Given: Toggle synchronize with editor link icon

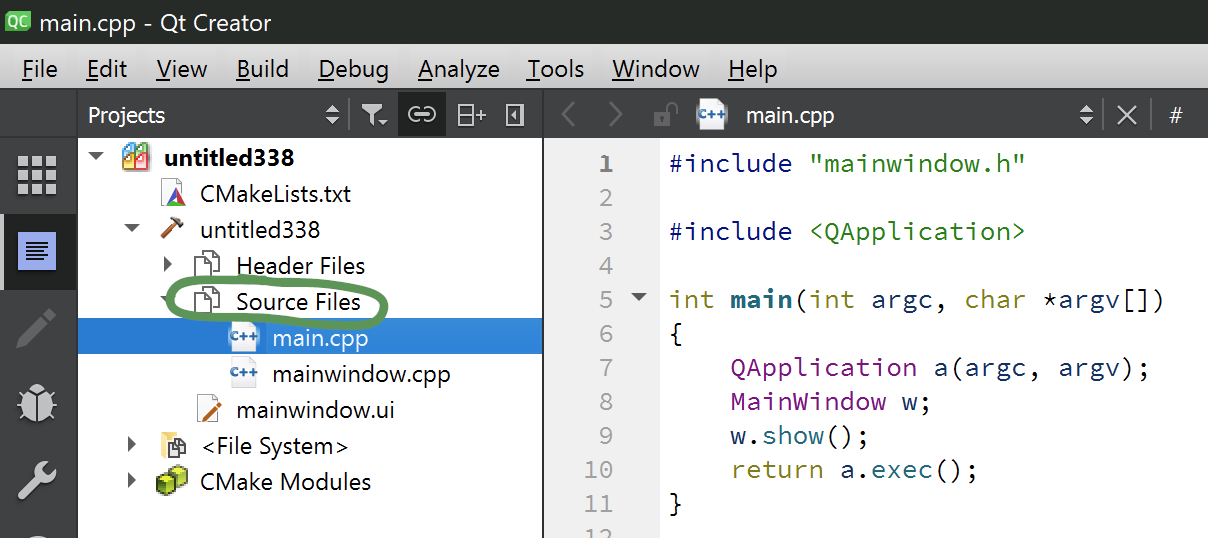Looking at the screenshot, I should (x=422, y=116).
